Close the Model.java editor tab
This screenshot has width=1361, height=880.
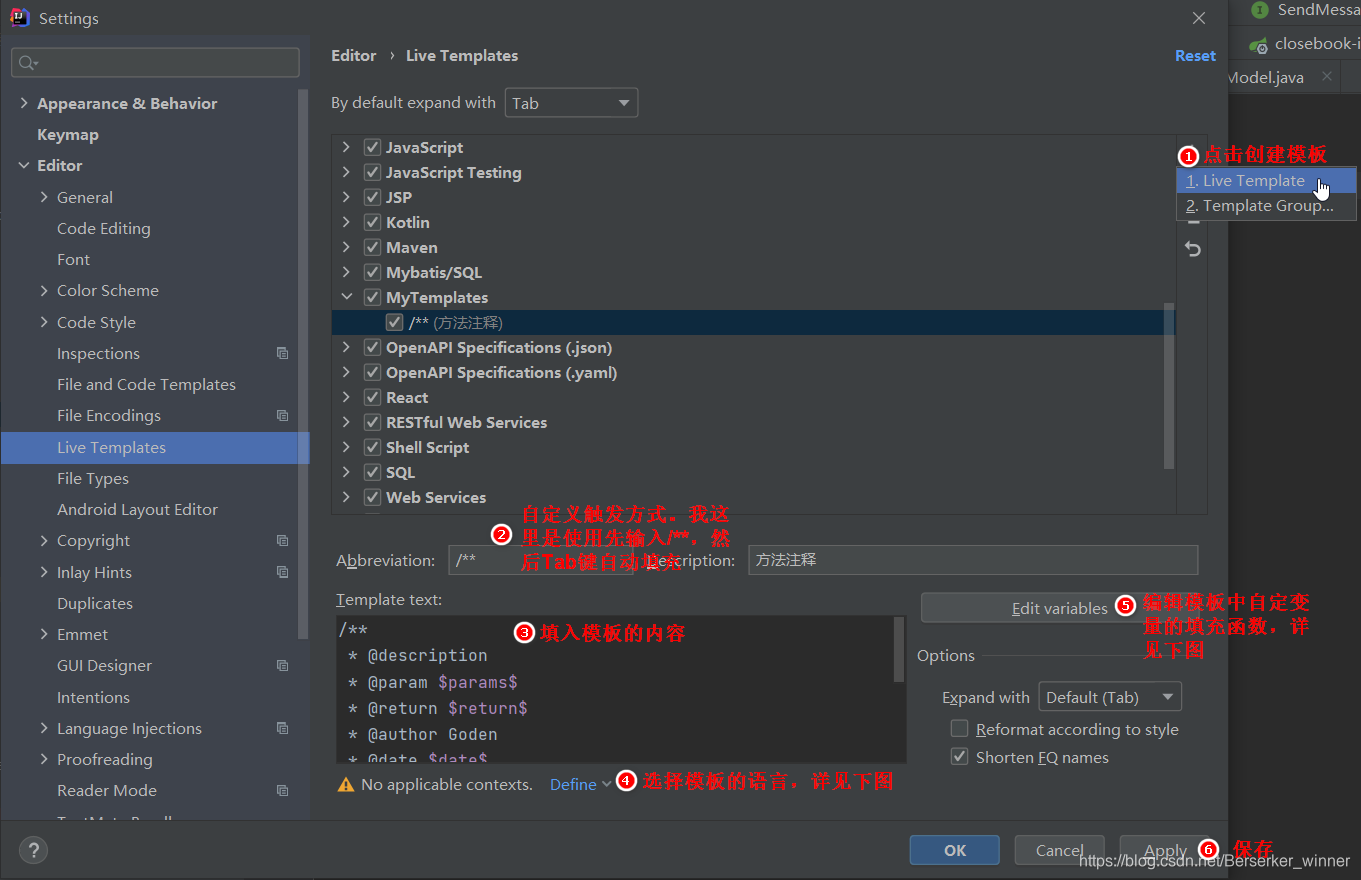pyautogui.click(x=1327, y=76)
